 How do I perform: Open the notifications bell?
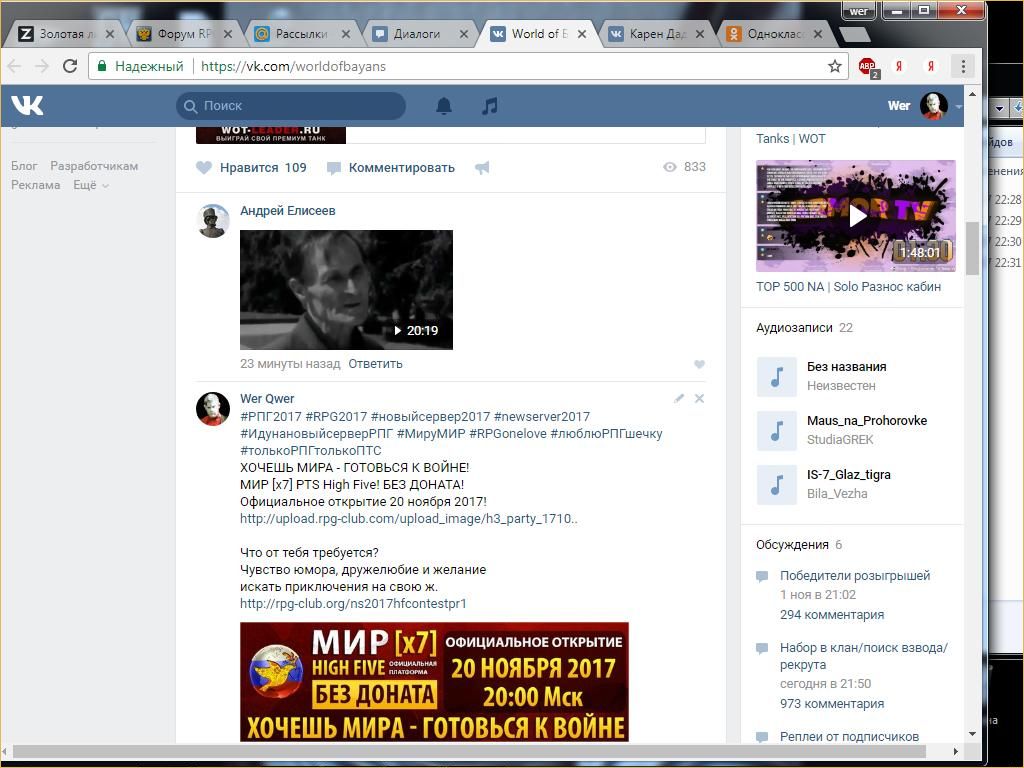pyautogui.click(x=444, y=105)
